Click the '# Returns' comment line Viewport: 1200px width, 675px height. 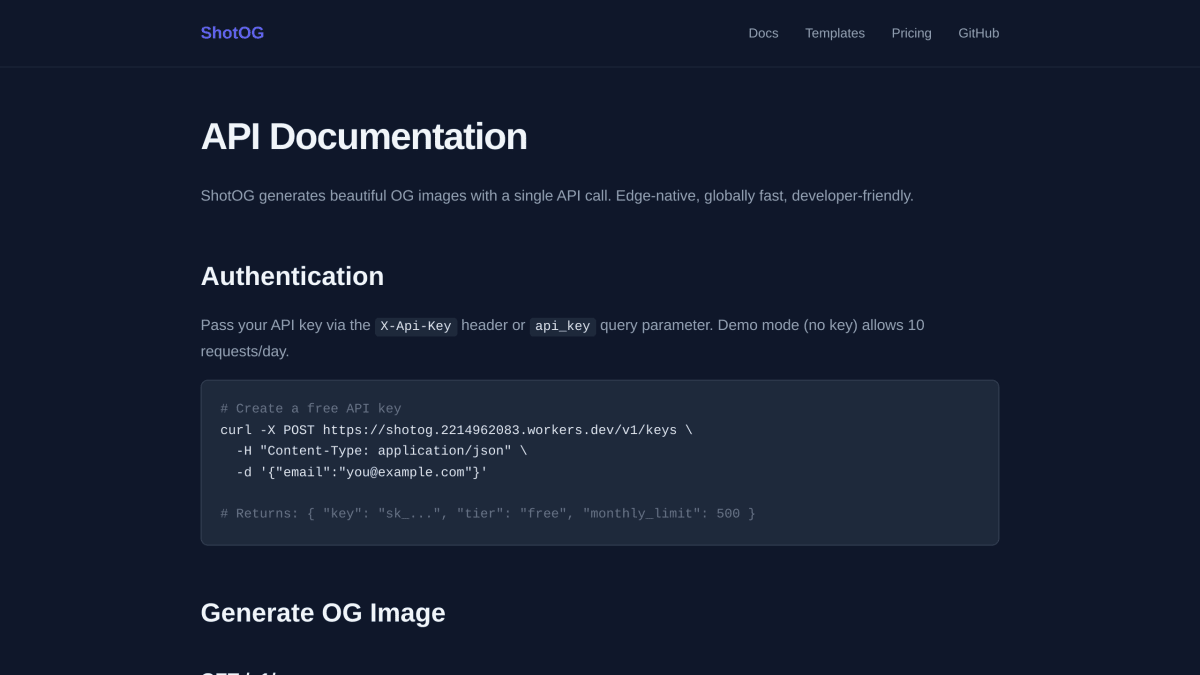click(x=488, y=513)
